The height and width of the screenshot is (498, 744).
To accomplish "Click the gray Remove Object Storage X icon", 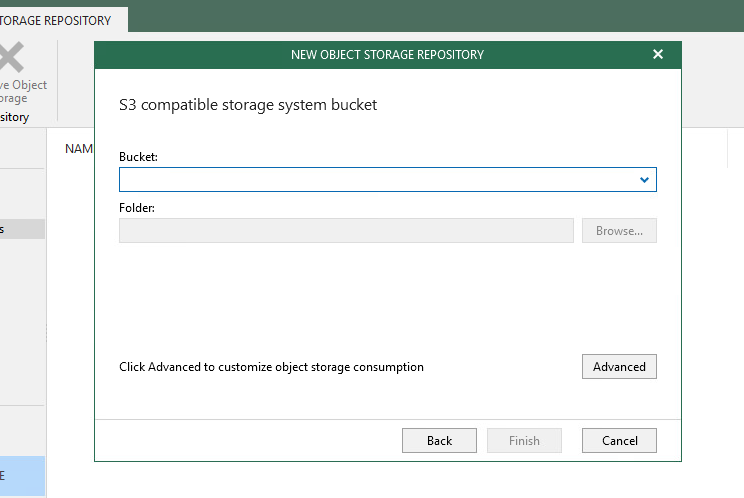I will click(x=10, y=57).
